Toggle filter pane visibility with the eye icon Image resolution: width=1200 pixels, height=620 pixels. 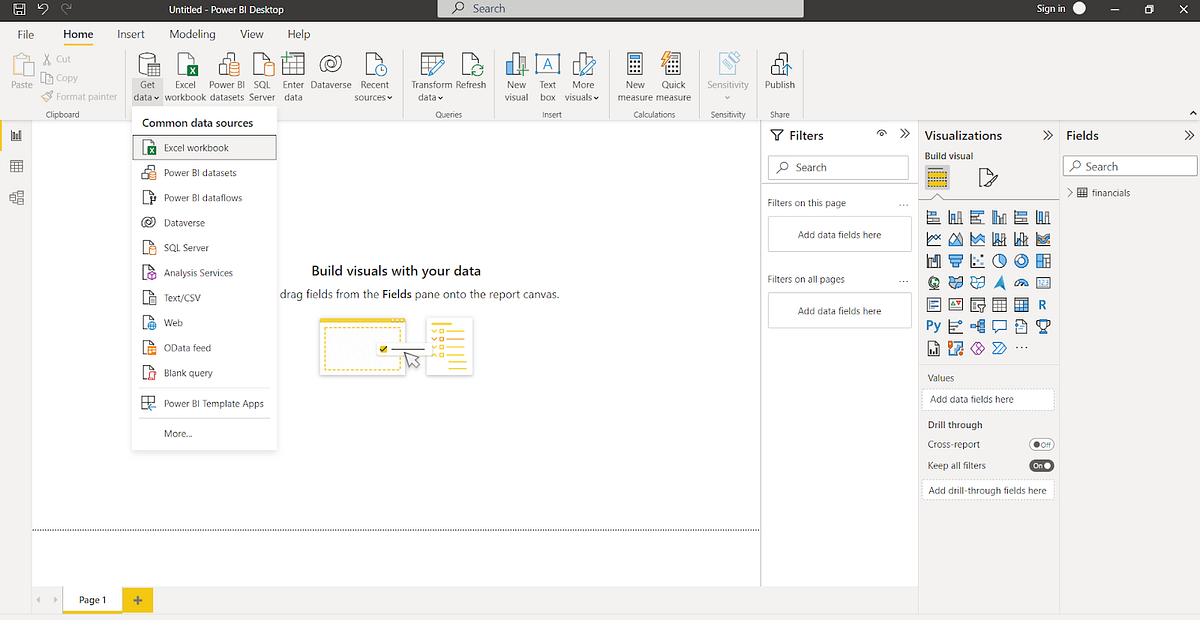(881, 135)
